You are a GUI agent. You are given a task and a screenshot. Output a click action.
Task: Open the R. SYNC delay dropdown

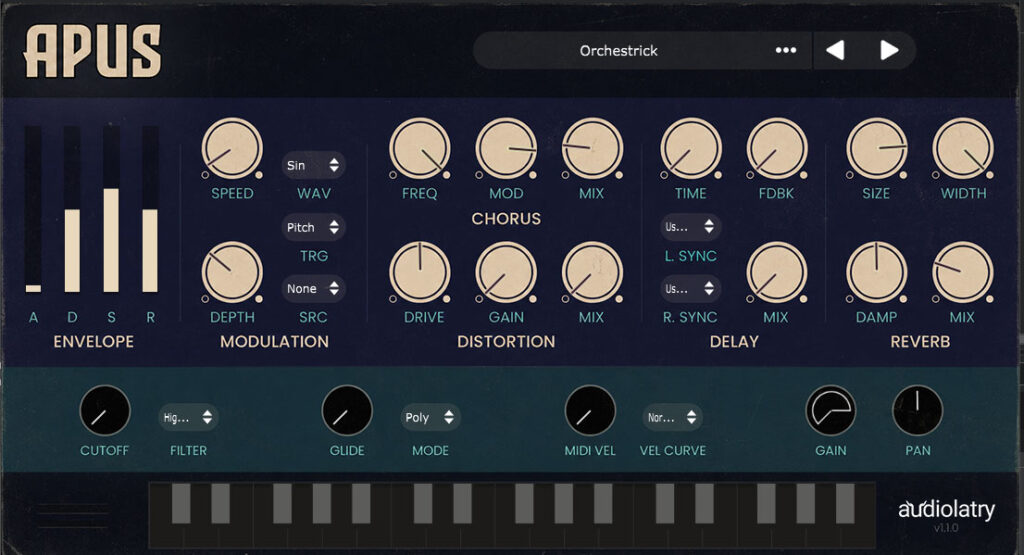pyautogui.click(x=690, y=289)
